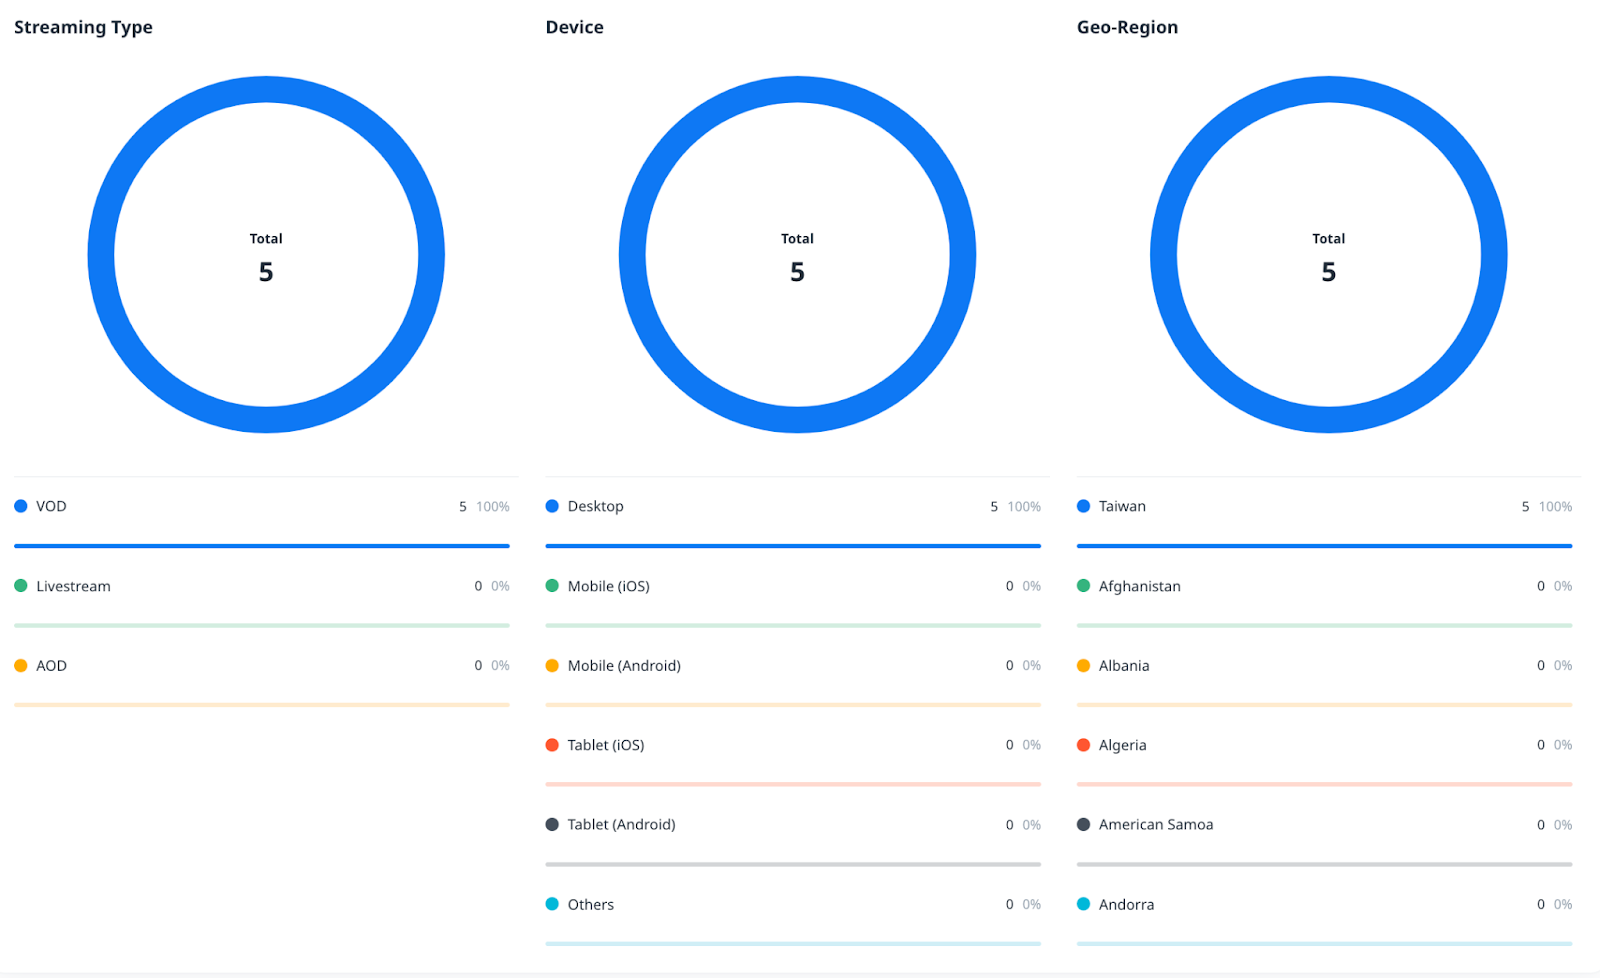1600x978 pixels.
Task: Click the VOD blue progress bar
Action: click(x=262, y=546)
